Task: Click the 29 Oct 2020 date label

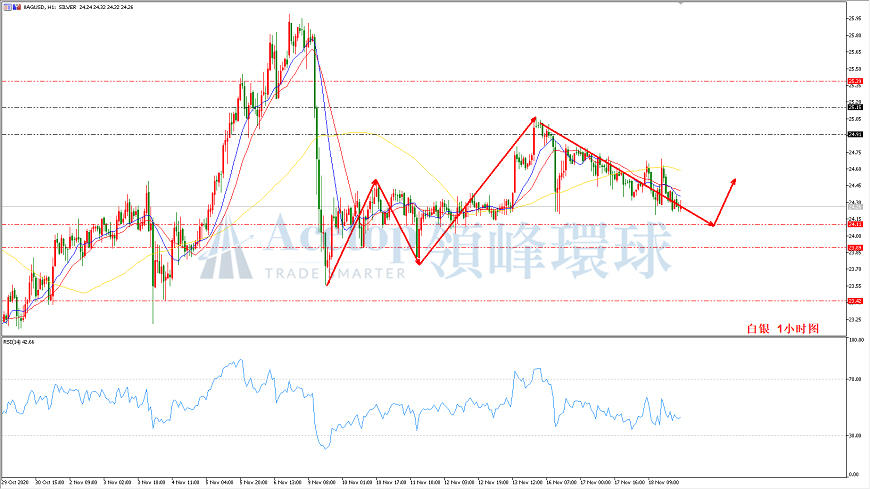Action: (x=17, y=482)
